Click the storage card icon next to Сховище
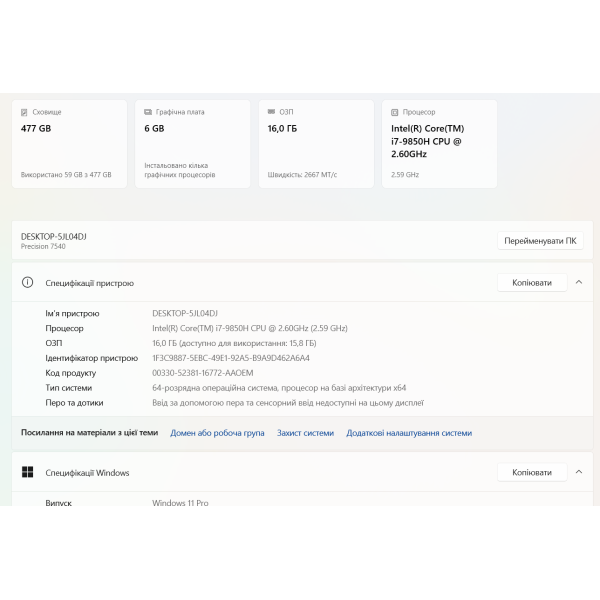Viewport: 600px width, 600px height. point(24,112)
